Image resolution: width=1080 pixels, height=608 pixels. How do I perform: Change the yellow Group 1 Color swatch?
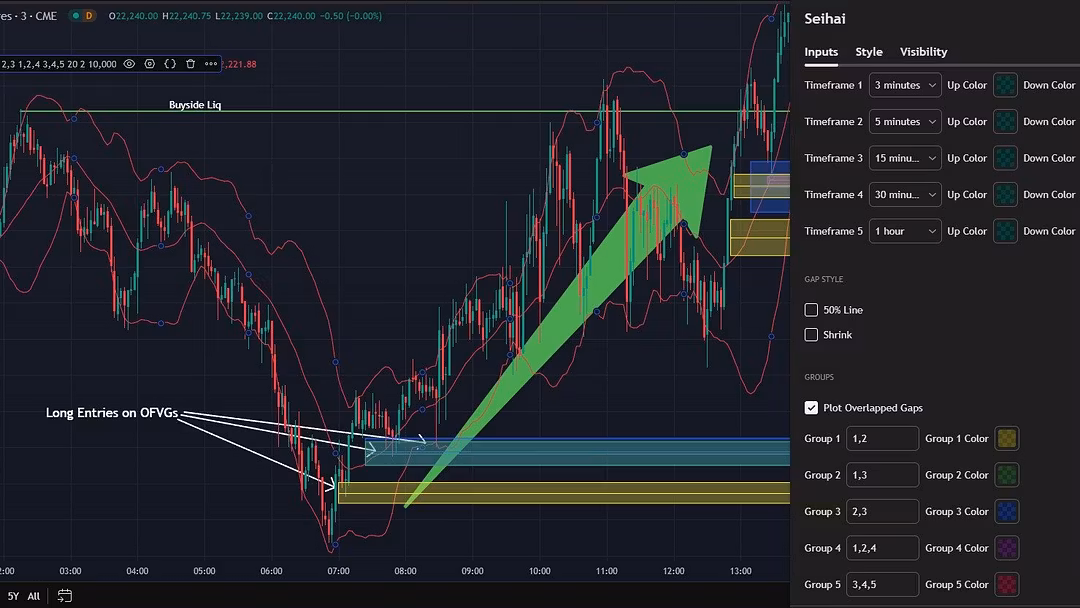1007,438
